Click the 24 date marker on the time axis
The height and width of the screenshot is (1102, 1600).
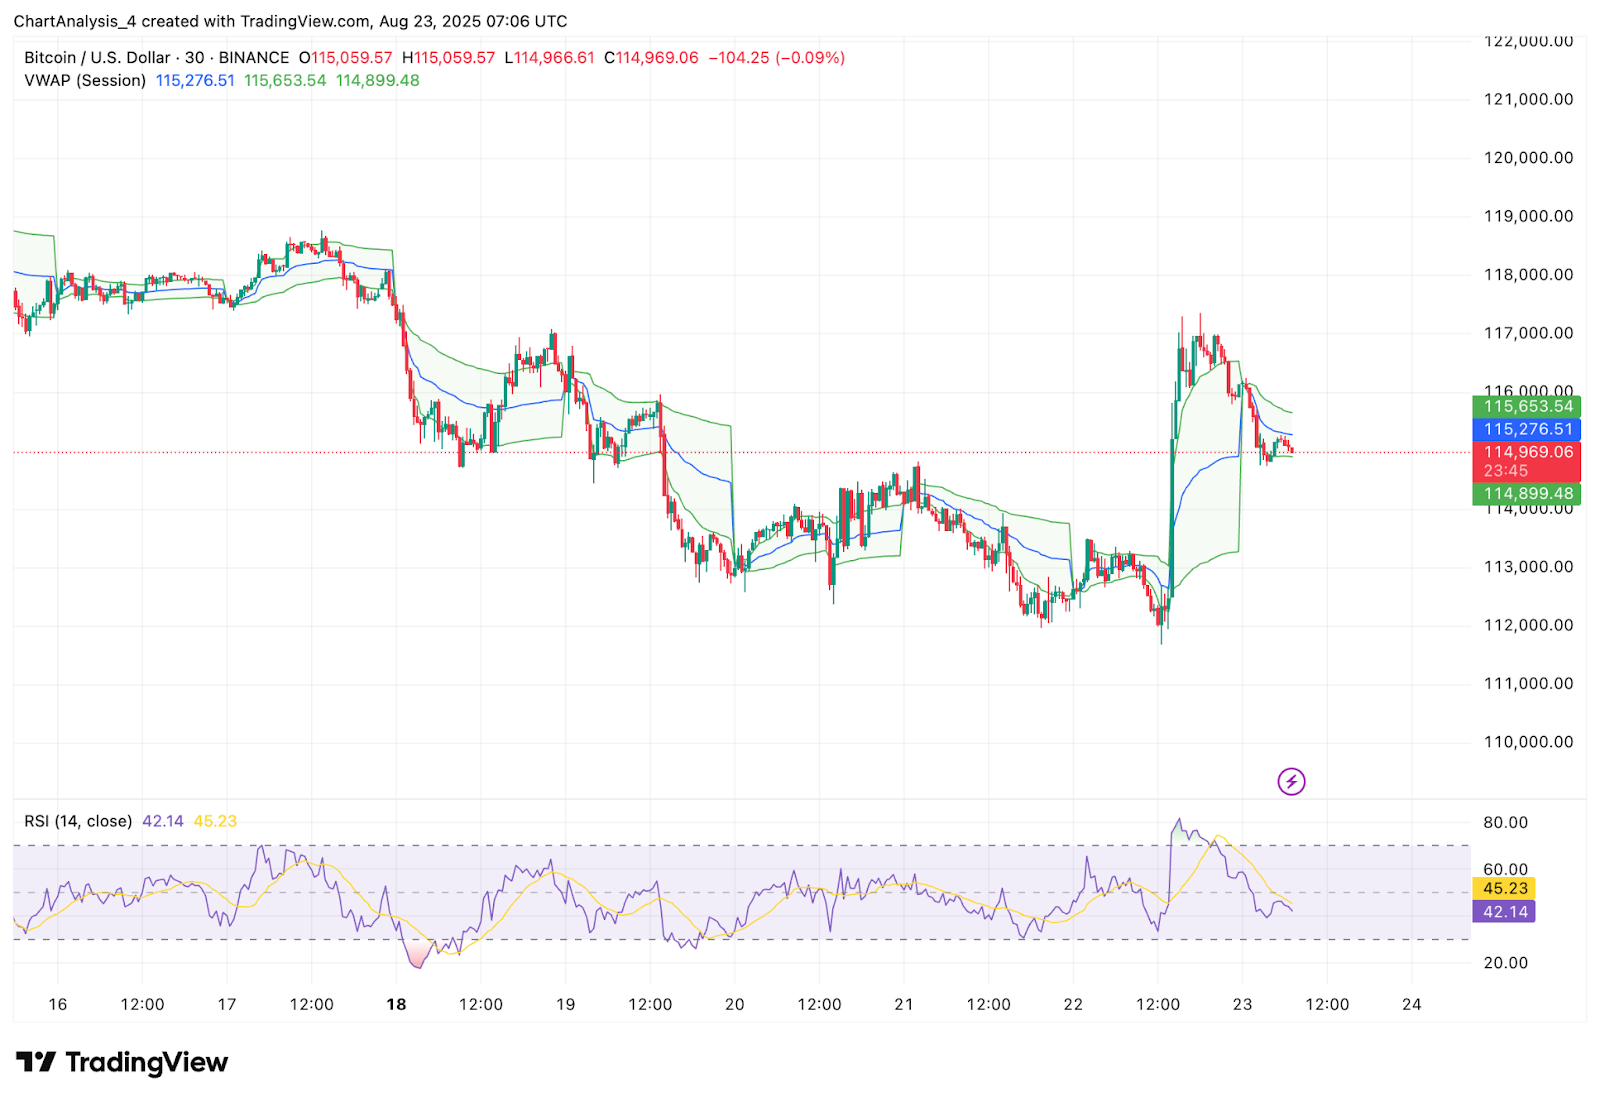[1411, 1004]
